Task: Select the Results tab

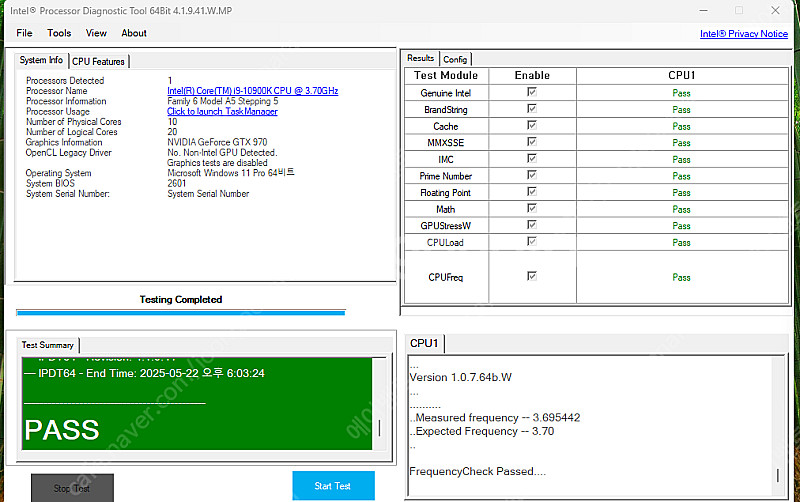Action: [420, 58]
